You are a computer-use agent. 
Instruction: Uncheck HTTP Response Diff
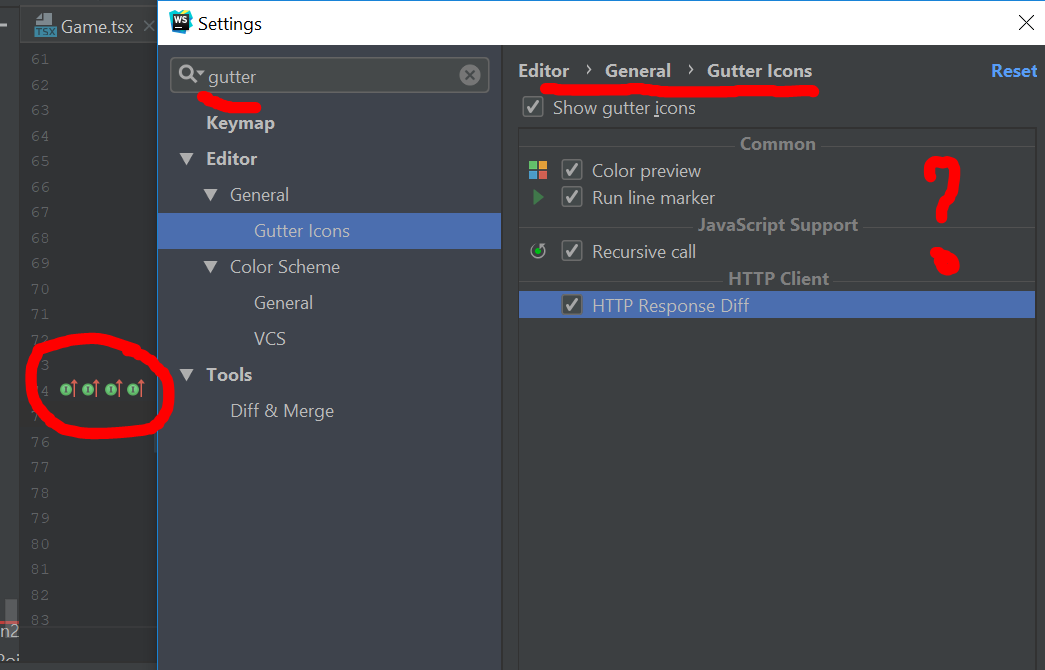[571, 304]
